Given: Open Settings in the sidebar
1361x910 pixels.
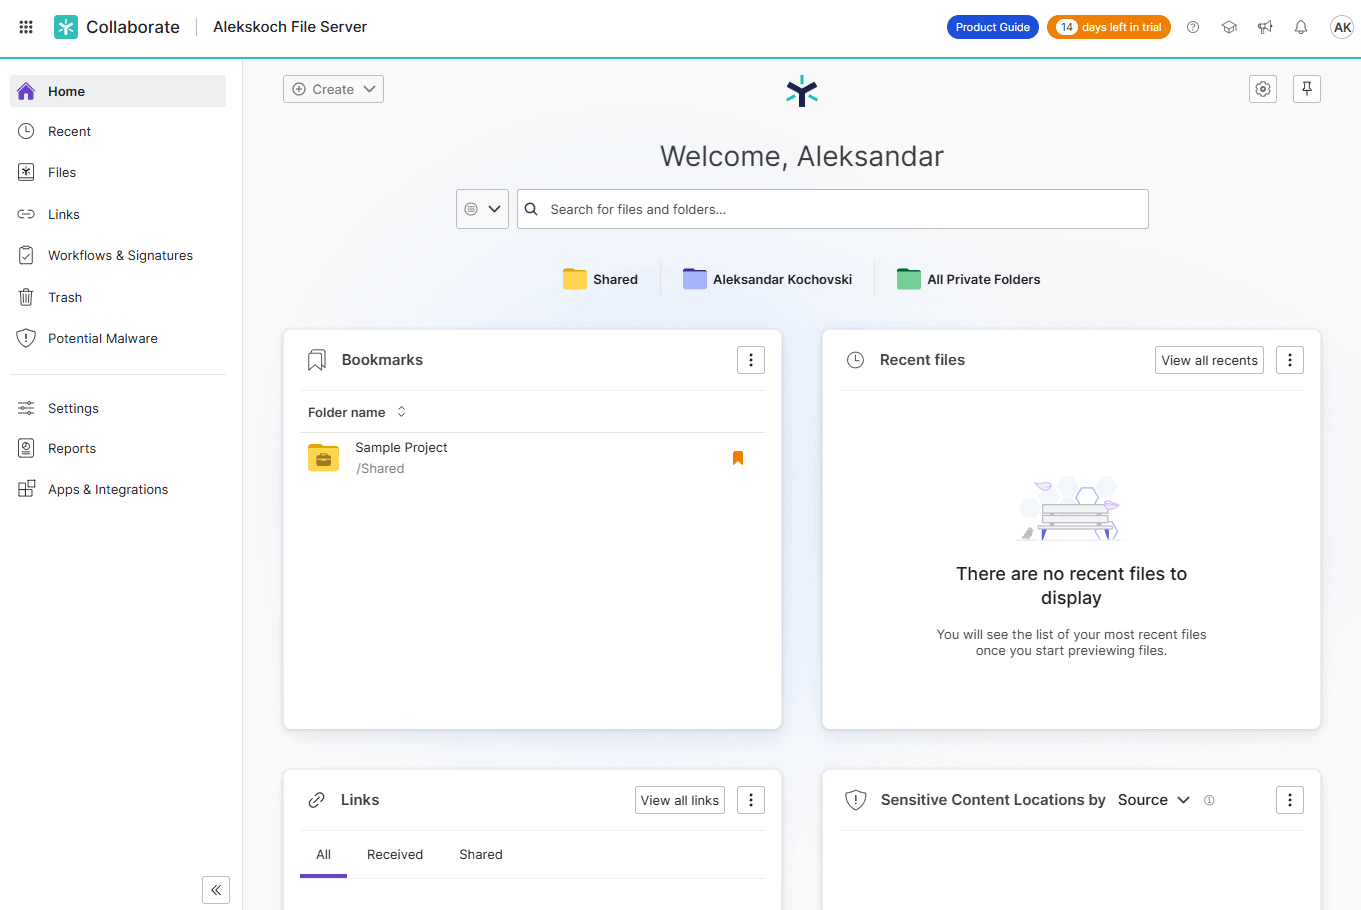Looking at the screenshot, I should pyautogui.click(x=118, y=408).
